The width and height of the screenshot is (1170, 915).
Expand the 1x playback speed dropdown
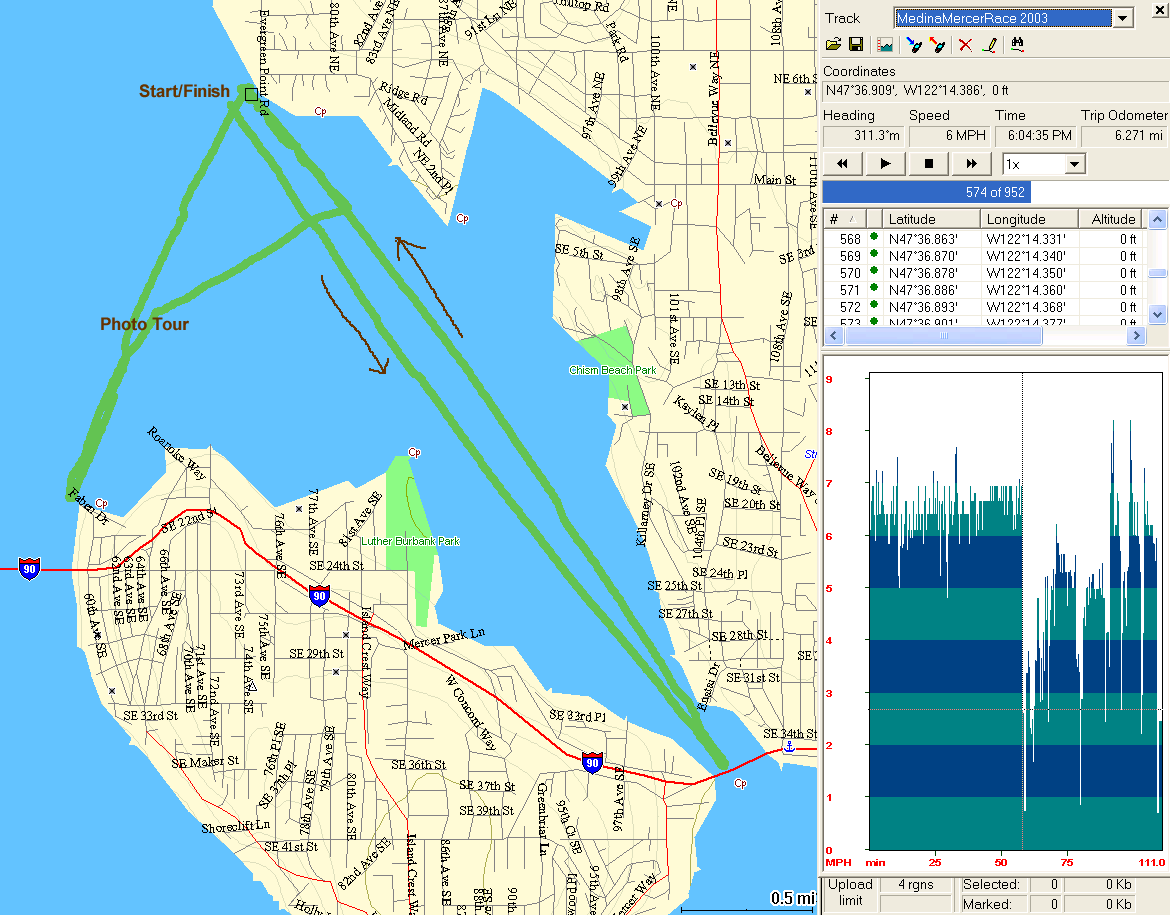1075,164
